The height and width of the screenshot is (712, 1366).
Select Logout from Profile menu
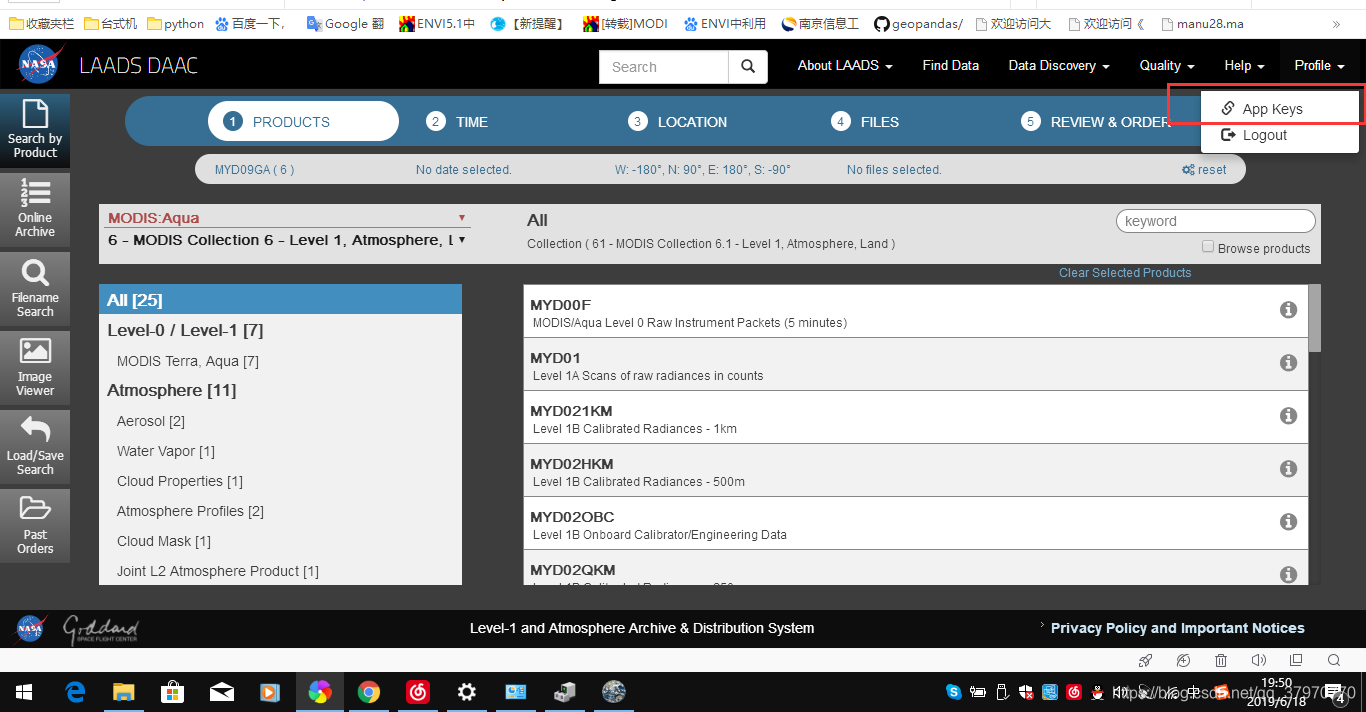(x=1280, y=135)
